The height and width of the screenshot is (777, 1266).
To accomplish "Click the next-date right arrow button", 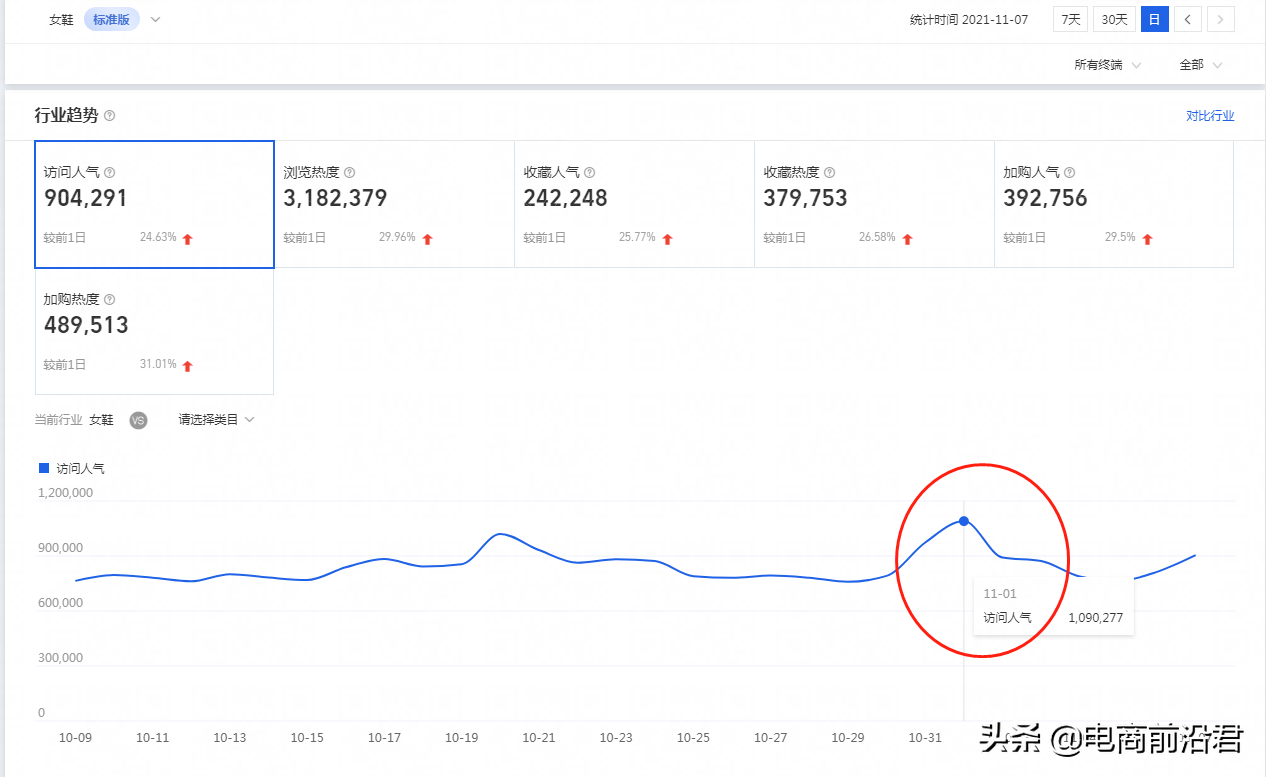I will click(x=1220, y=19).
